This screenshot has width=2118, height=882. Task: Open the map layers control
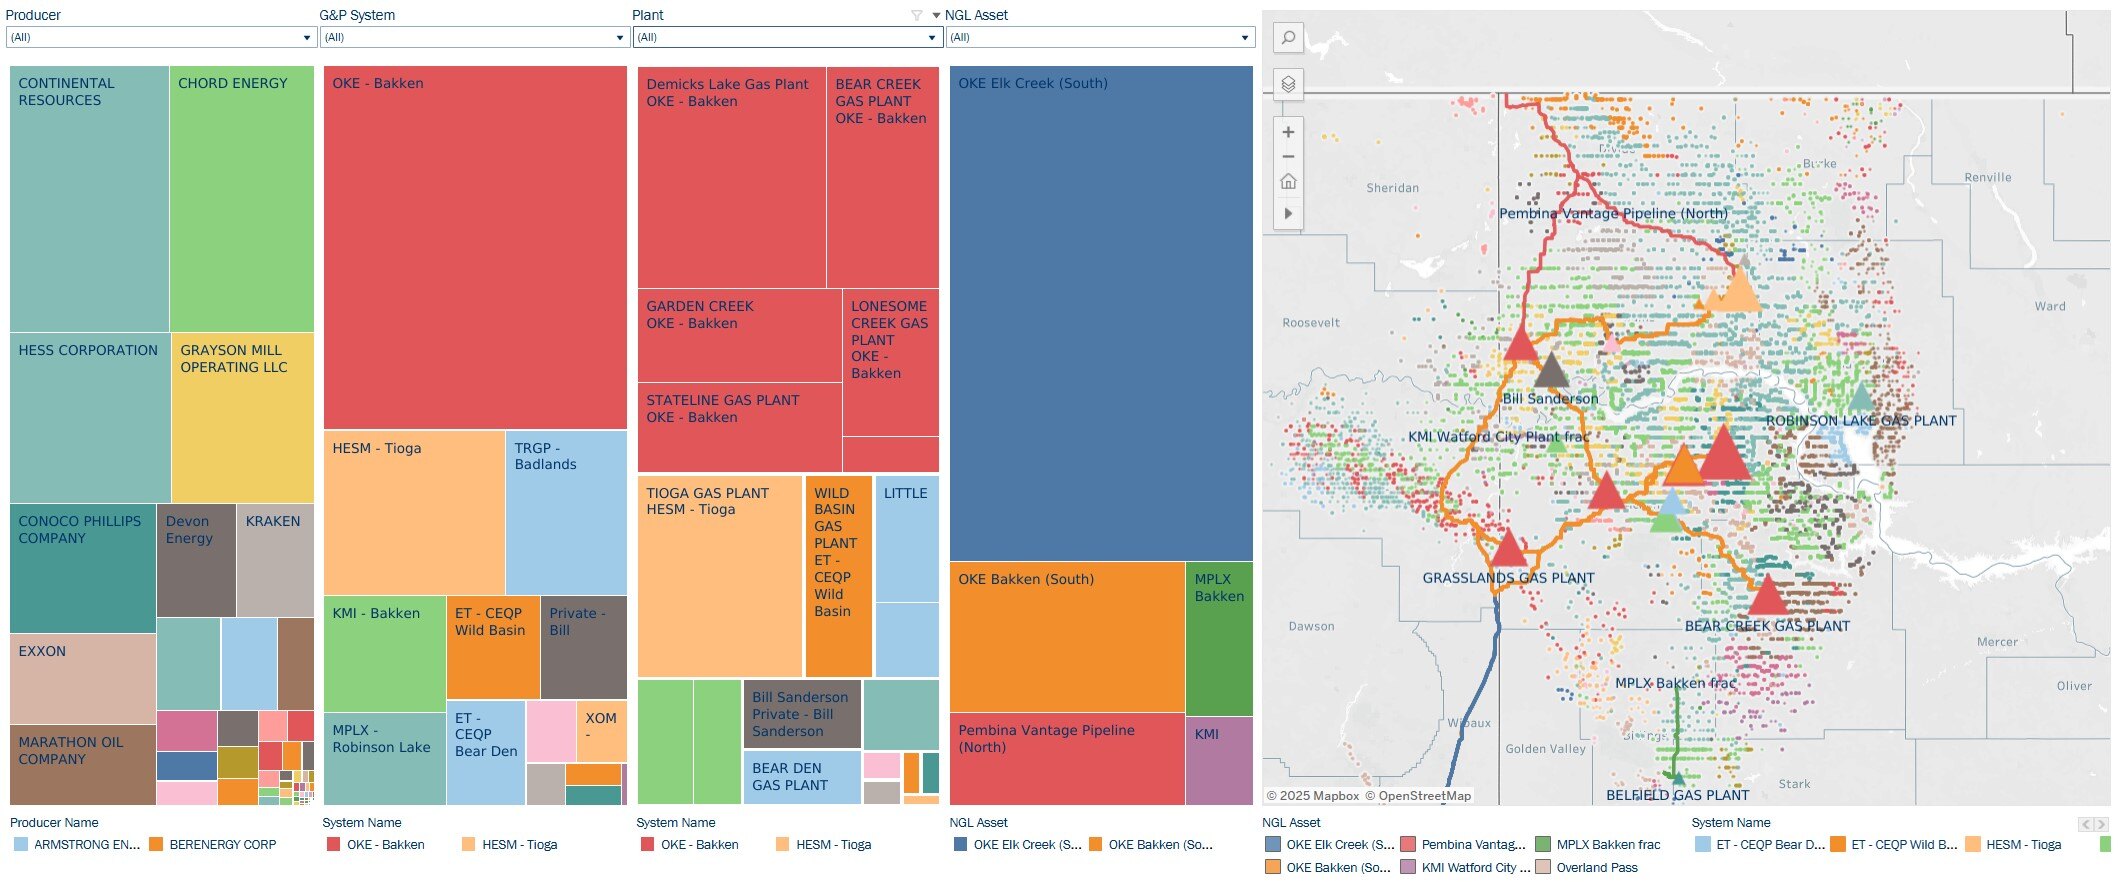tap(1288, 84)
